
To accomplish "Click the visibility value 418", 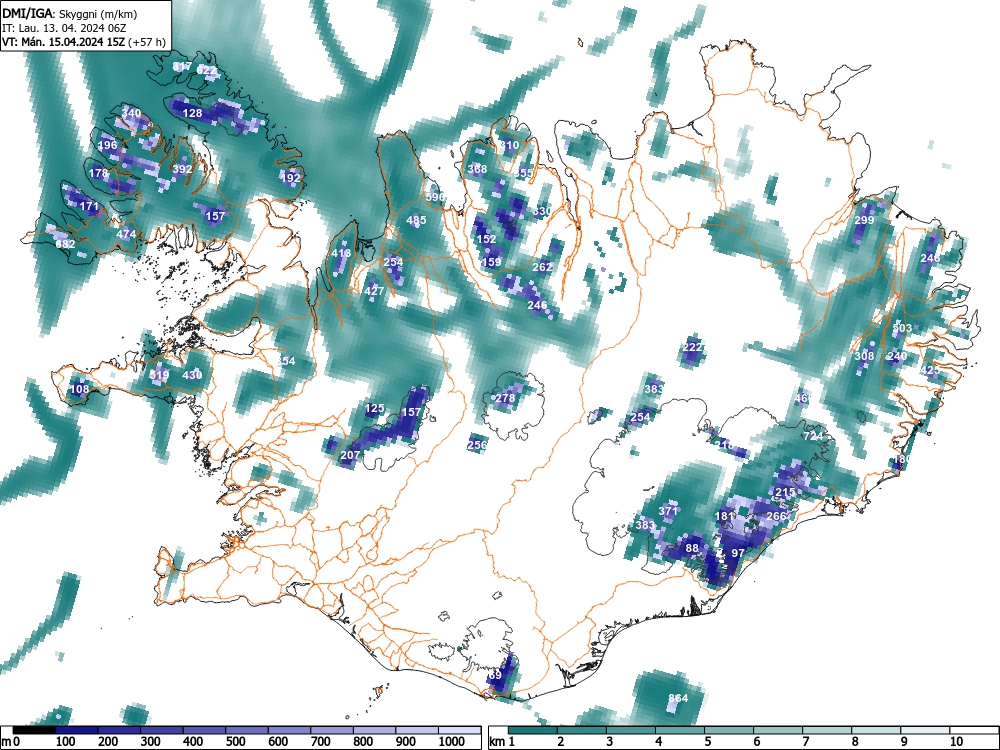I will (x=341, y=253).
